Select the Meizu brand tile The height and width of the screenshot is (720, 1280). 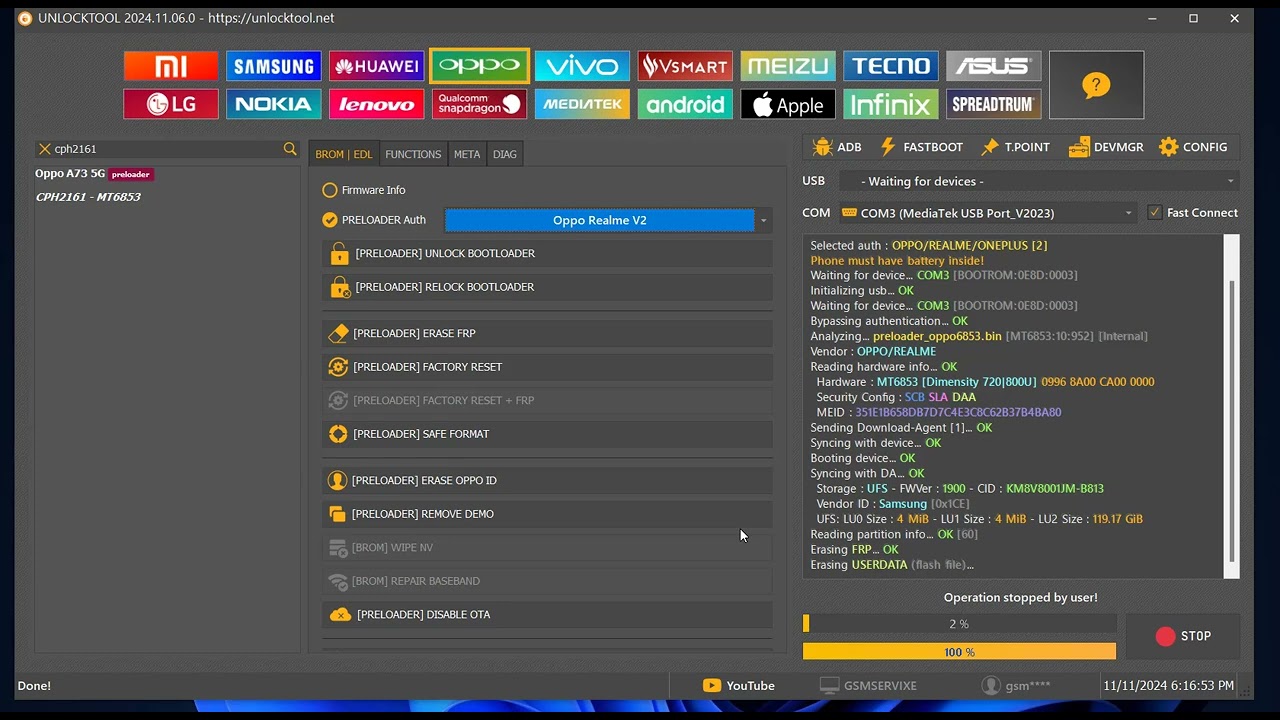point(788,66)
